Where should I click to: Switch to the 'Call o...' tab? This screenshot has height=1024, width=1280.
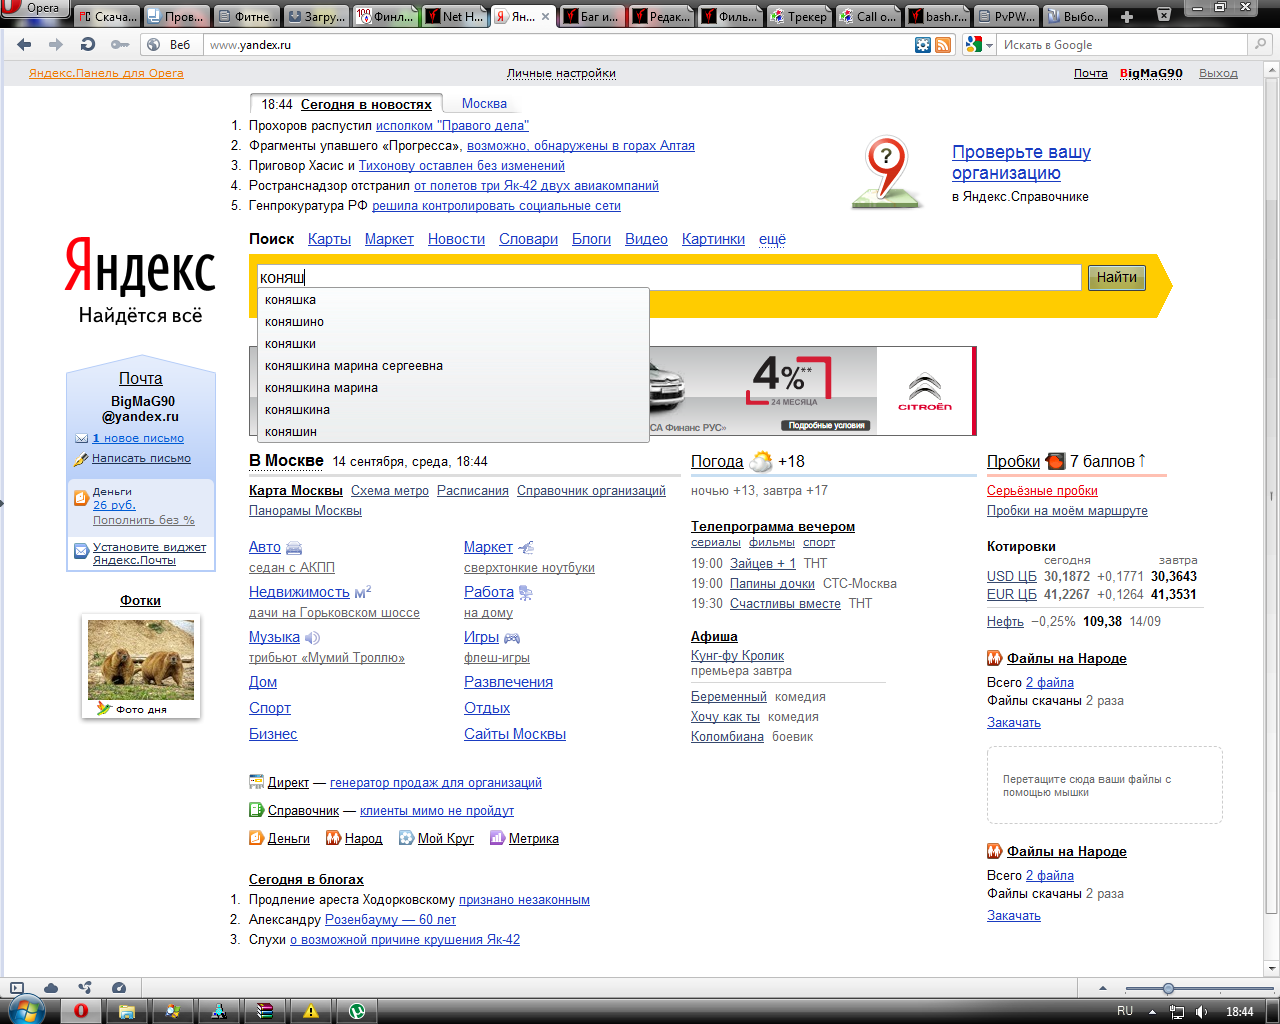pyautogui.click(x=867, y=16)
